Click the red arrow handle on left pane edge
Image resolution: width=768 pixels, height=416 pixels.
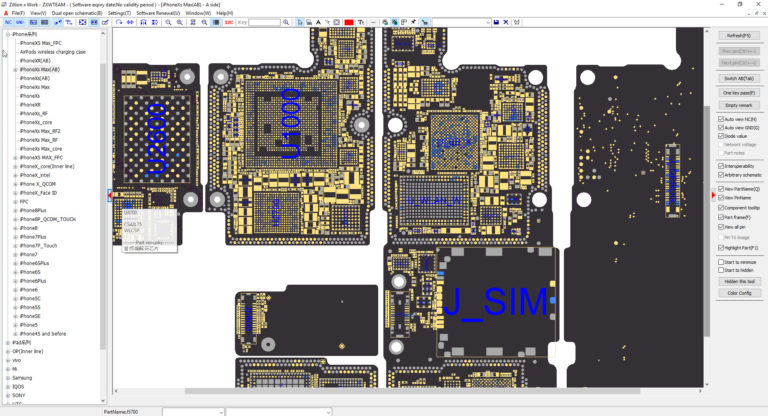[109, 196]
